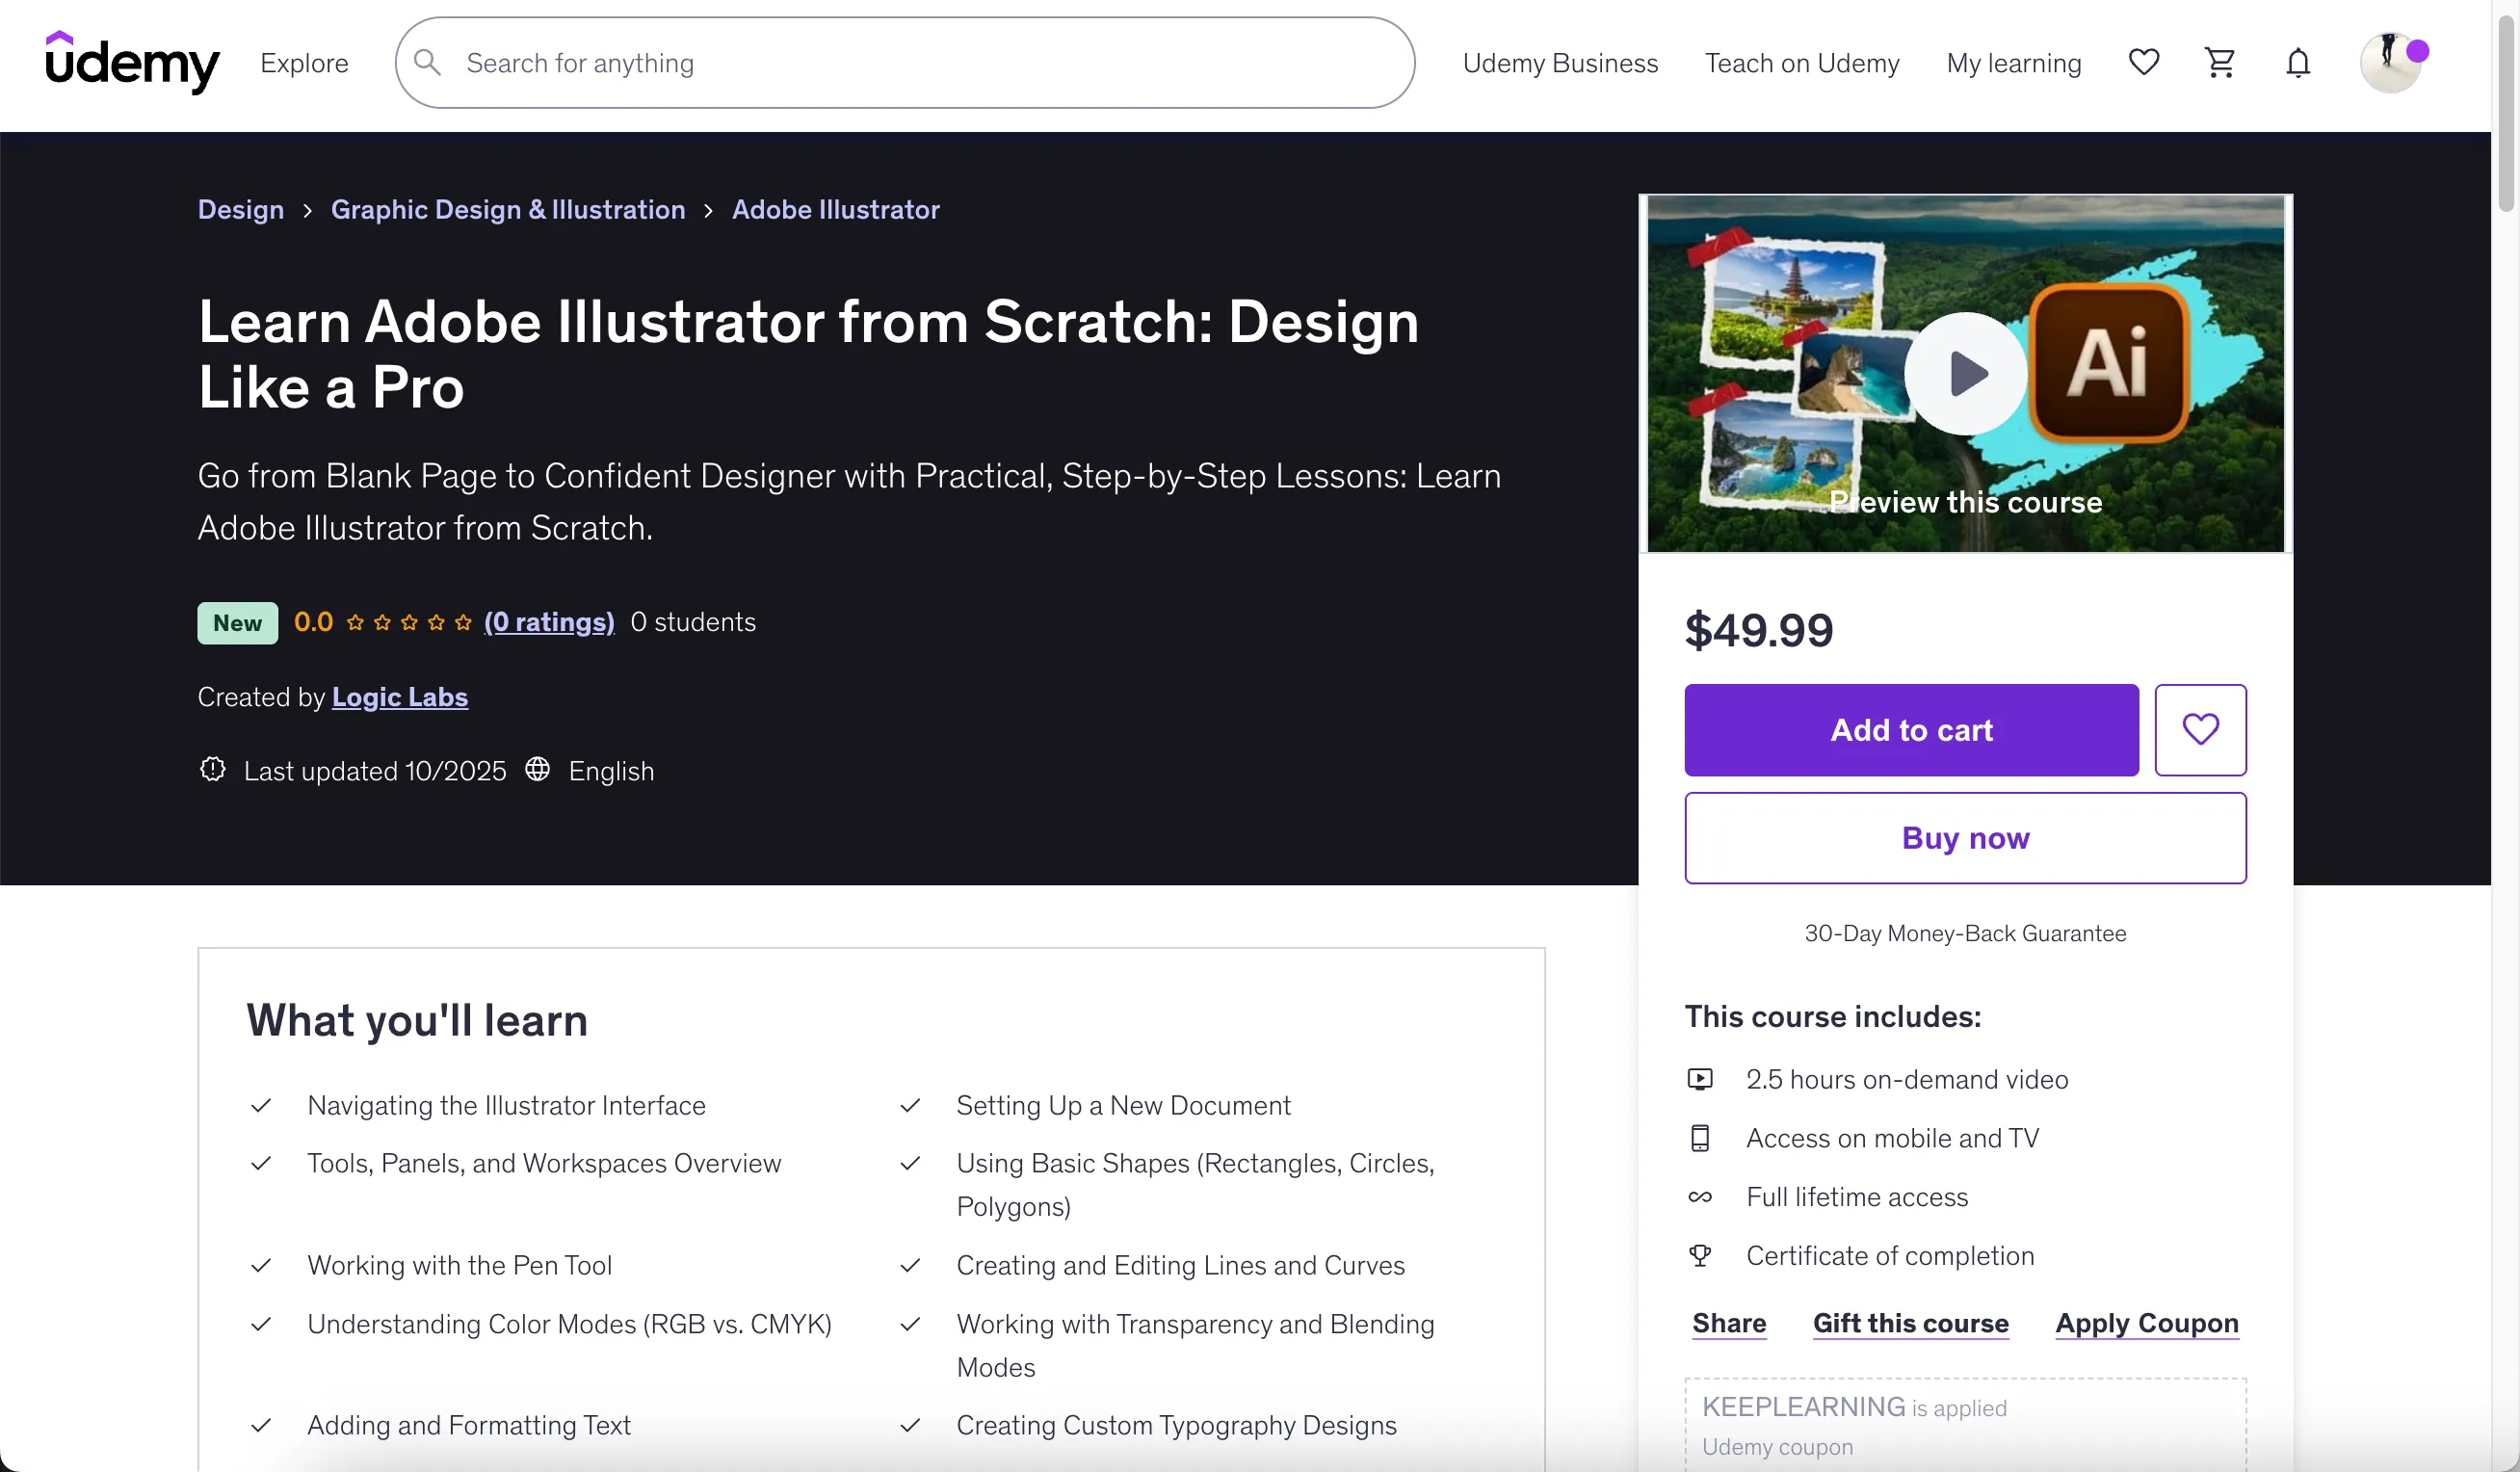Click the (0 ratings) link

click(549, 622)
